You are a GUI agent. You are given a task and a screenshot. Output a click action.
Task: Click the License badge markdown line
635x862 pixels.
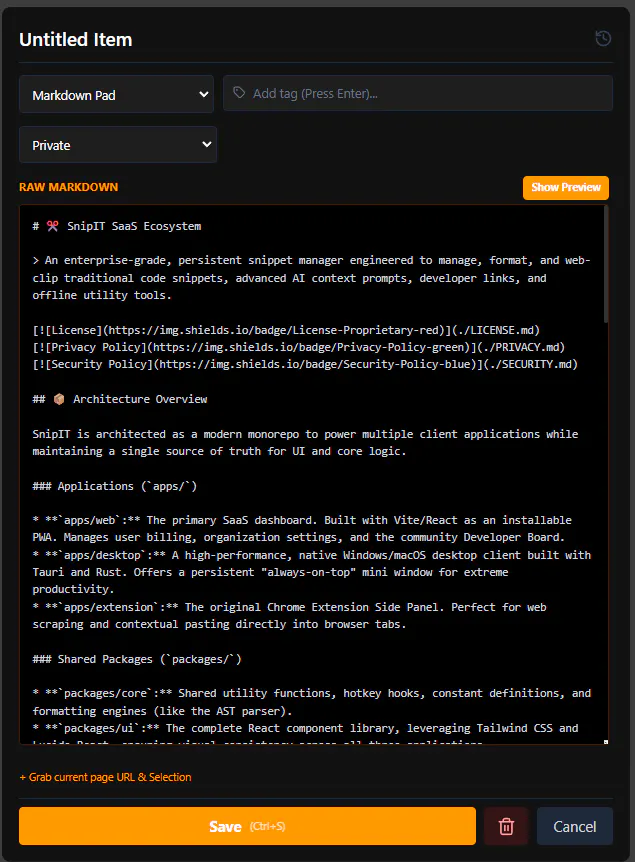click(286, 330)
